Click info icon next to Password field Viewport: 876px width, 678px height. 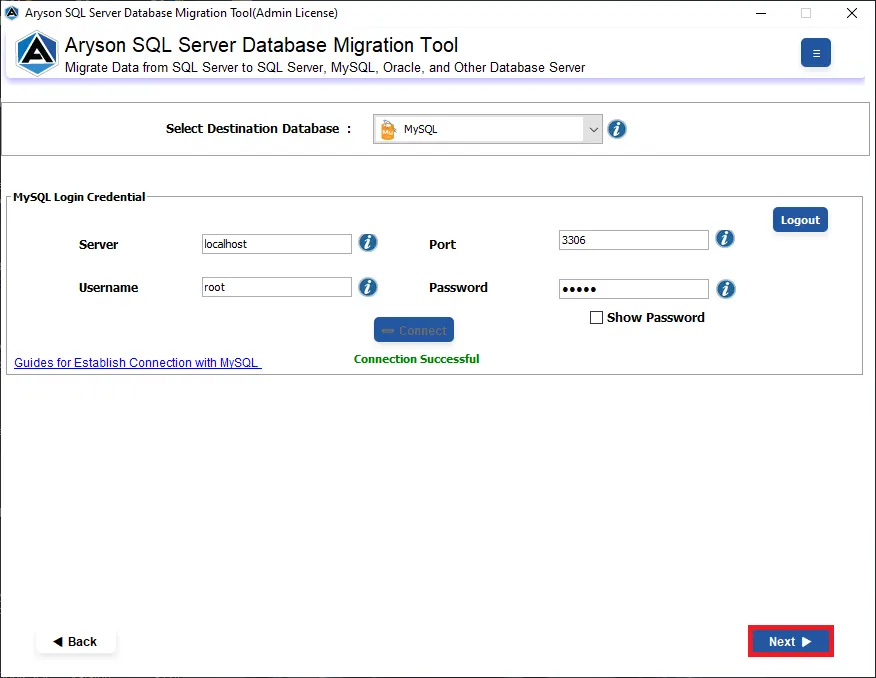click(725, 289)
